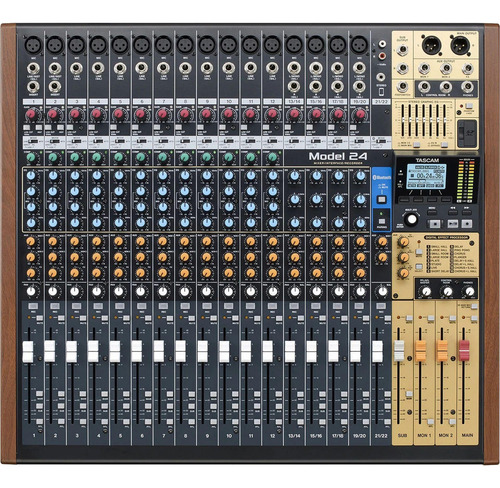Mute the MAIN master bus
This screenshot has height=488, width=500.
coord(474,318)
